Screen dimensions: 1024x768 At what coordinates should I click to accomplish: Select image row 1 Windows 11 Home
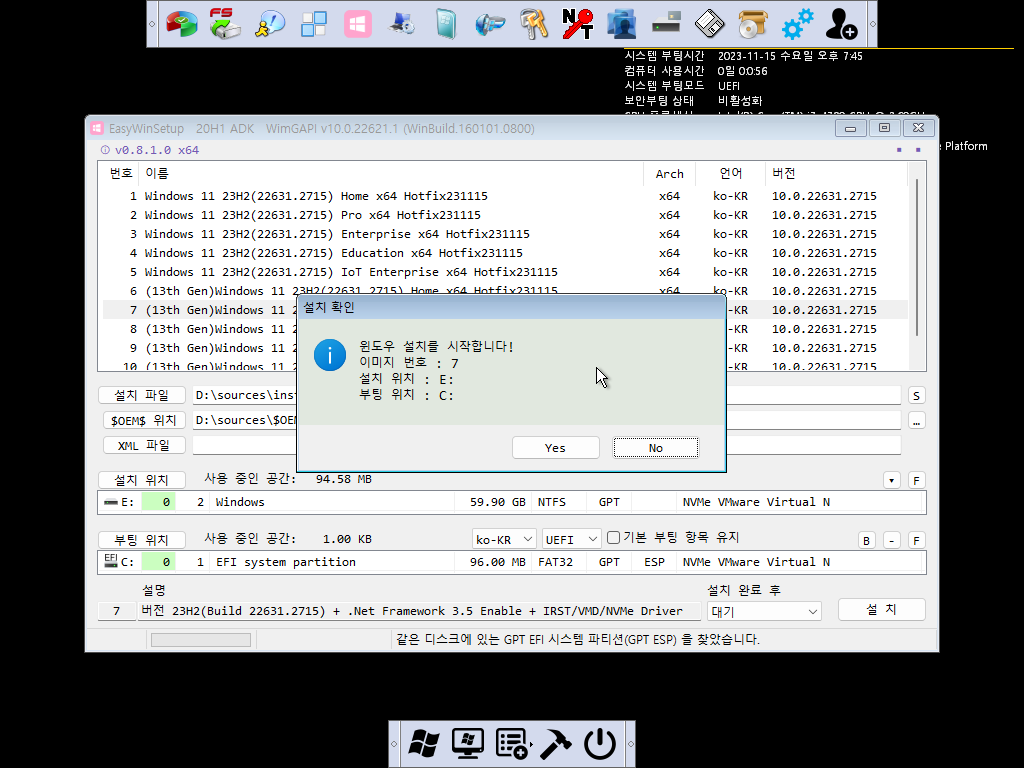505,196
